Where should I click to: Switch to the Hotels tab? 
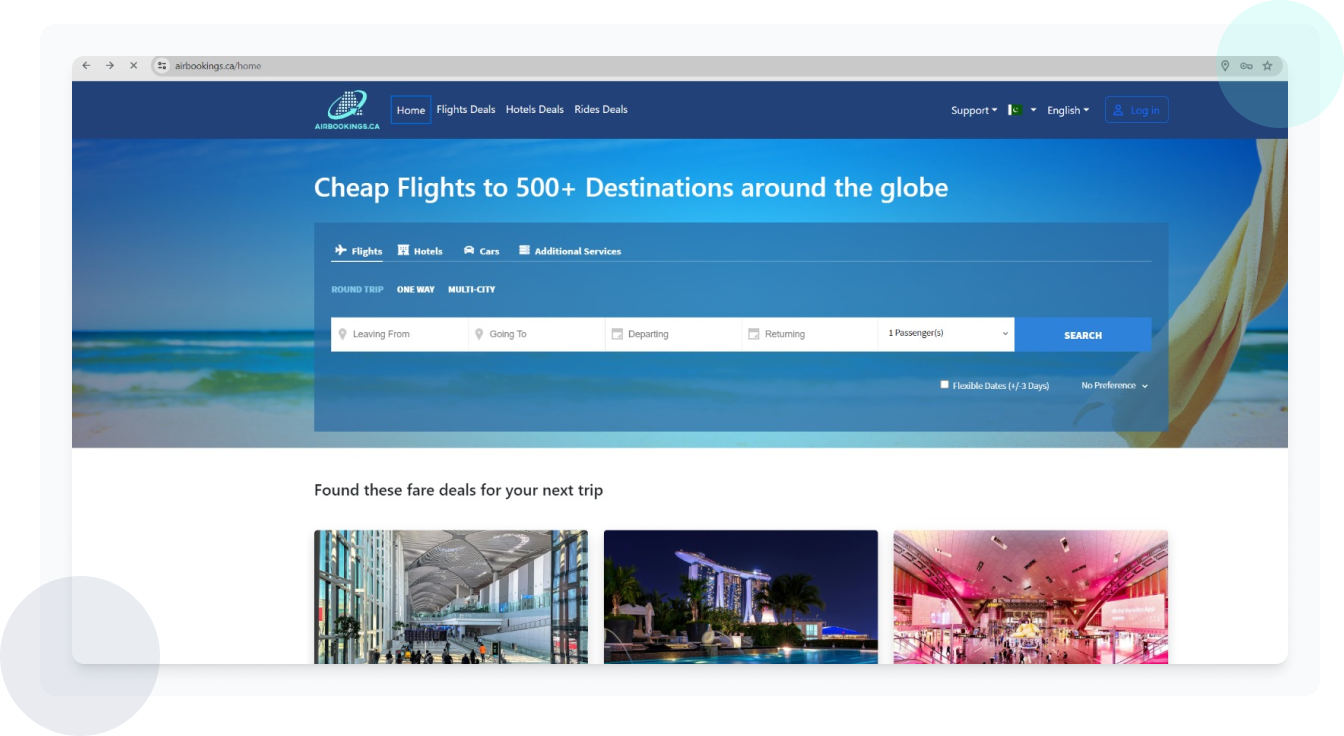420,251
